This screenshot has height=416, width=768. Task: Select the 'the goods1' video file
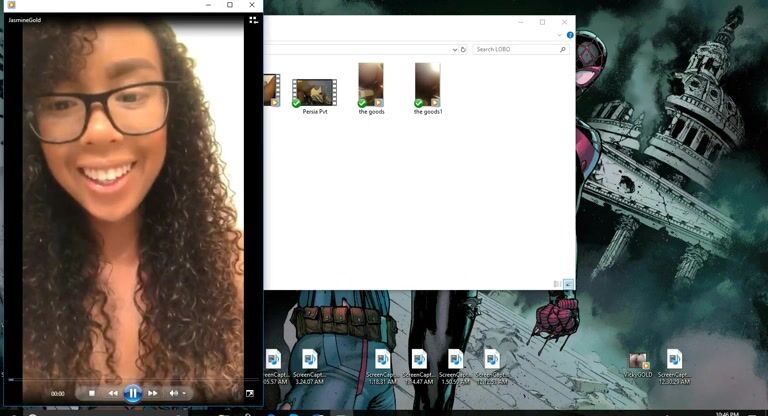click(427, 86)
